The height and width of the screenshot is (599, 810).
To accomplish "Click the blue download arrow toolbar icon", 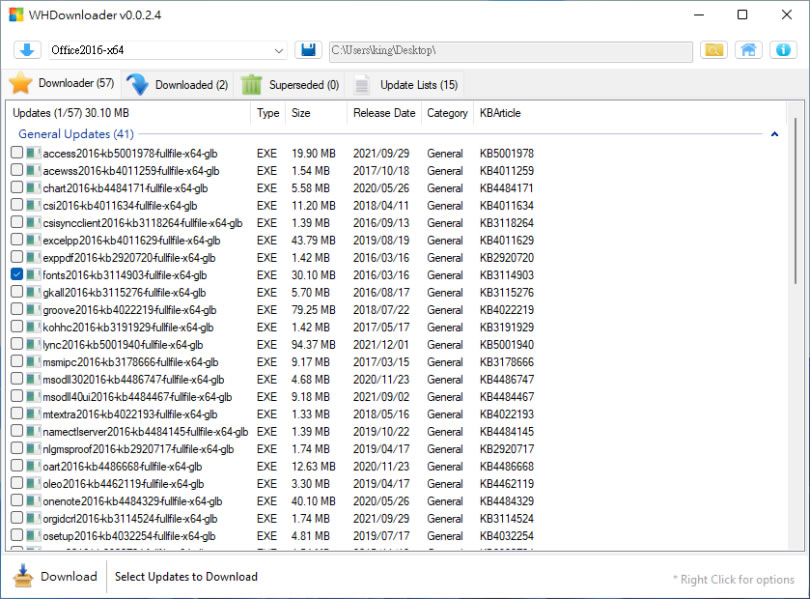I will (27, 50).
